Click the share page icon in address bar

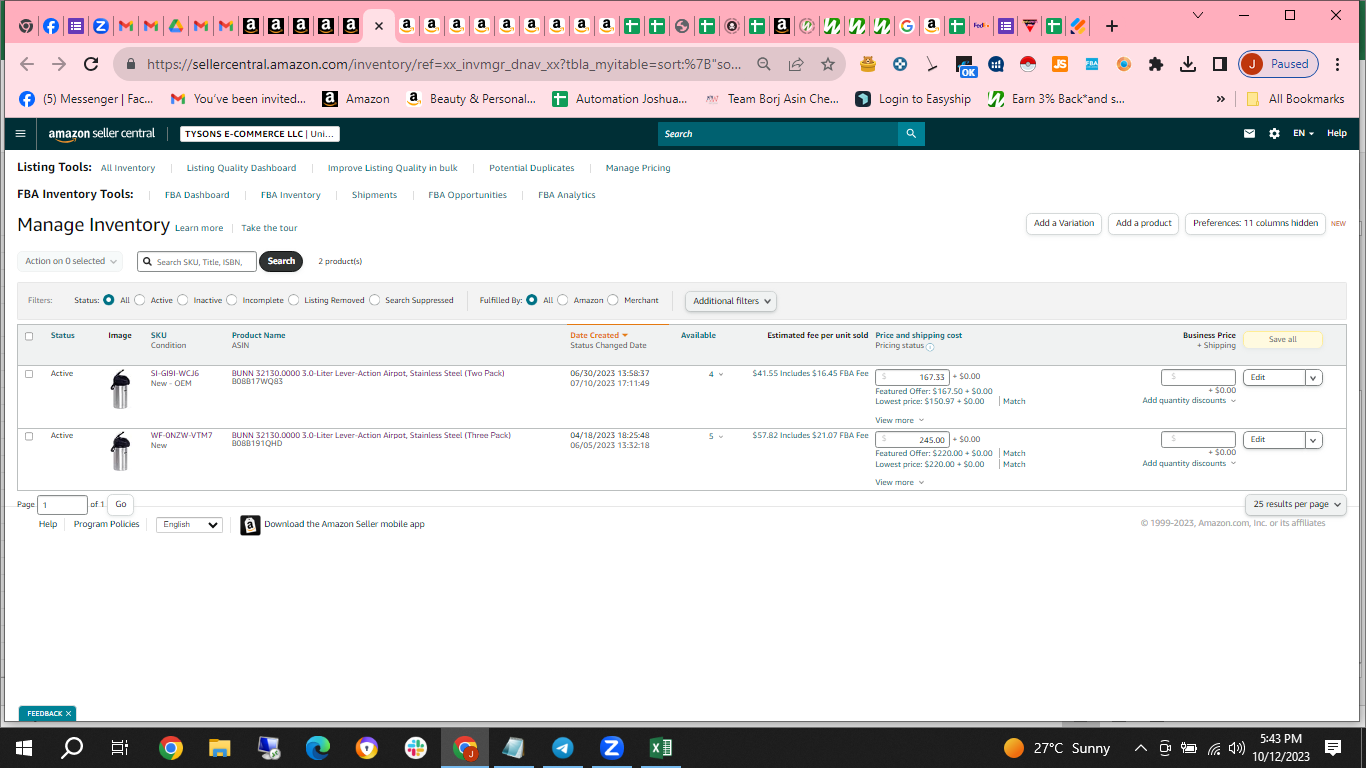[x=796, y=64]
